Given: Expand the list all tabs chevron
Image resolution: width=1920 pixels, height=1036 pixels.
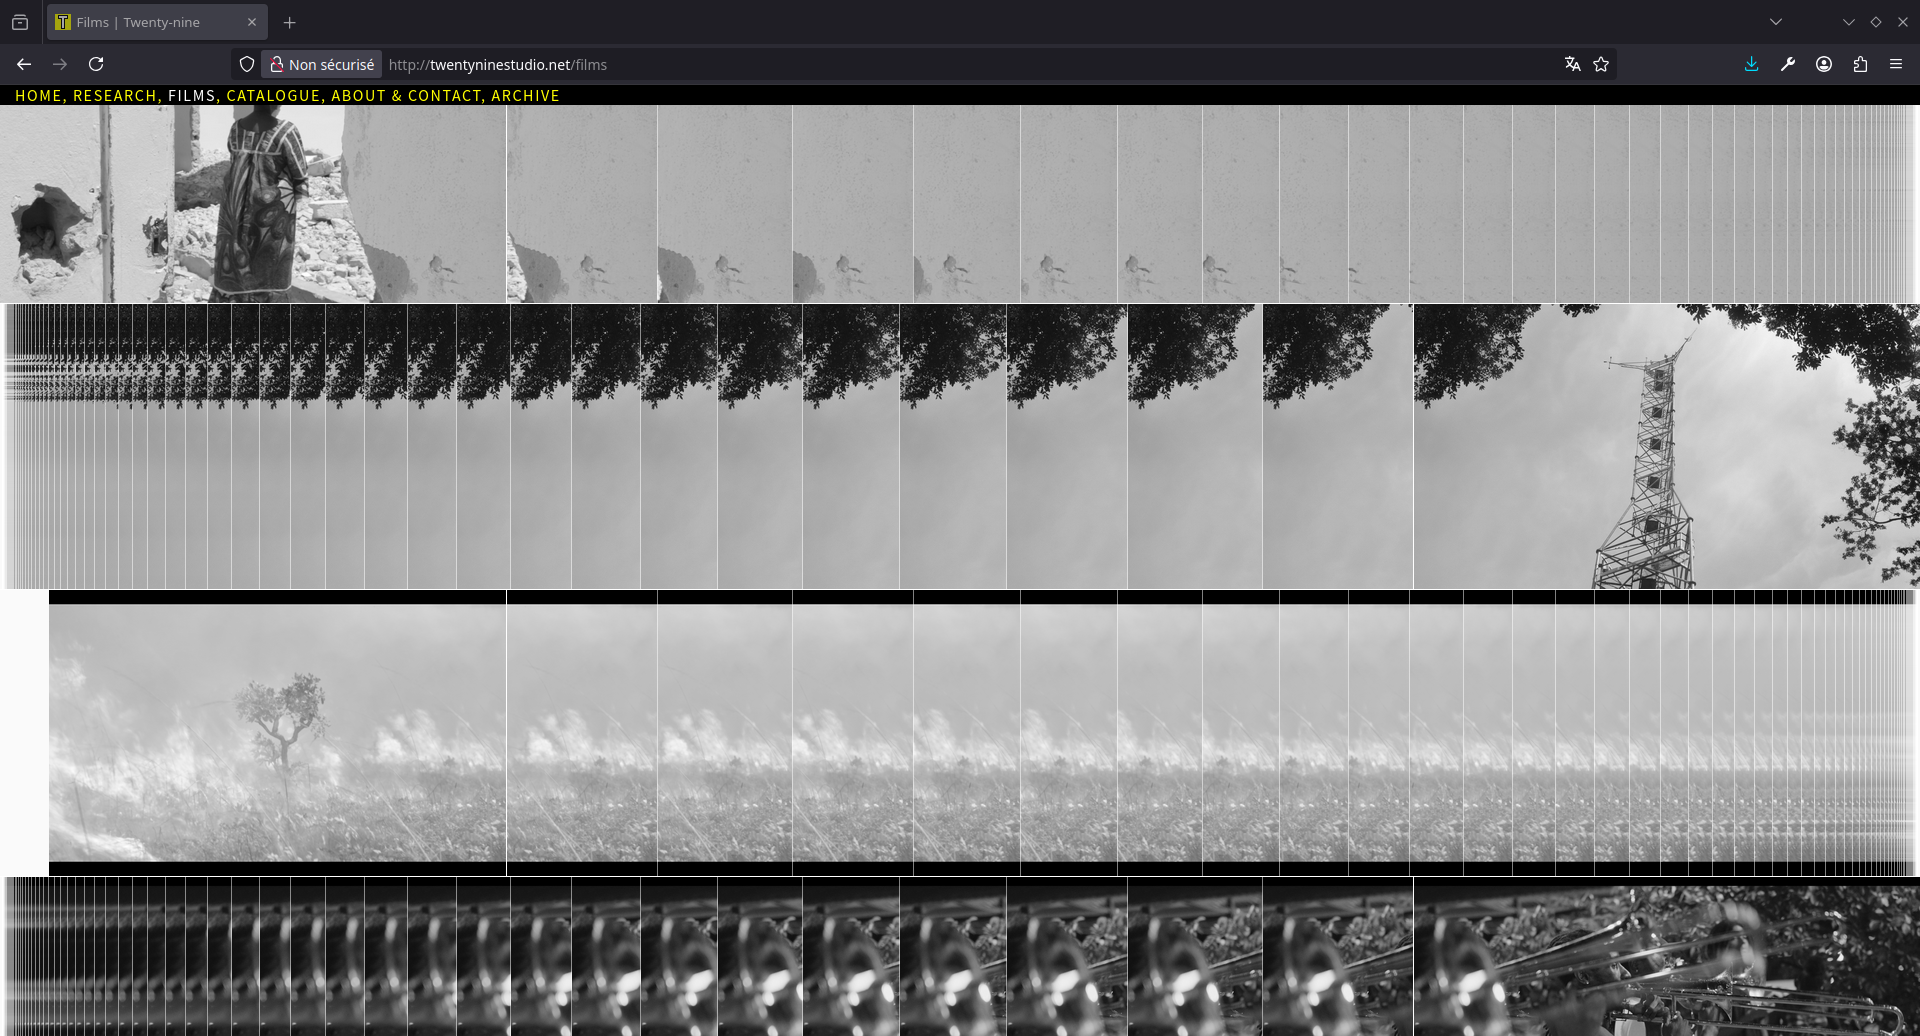Looking at the screenshot, I should tap(1776, 22).
